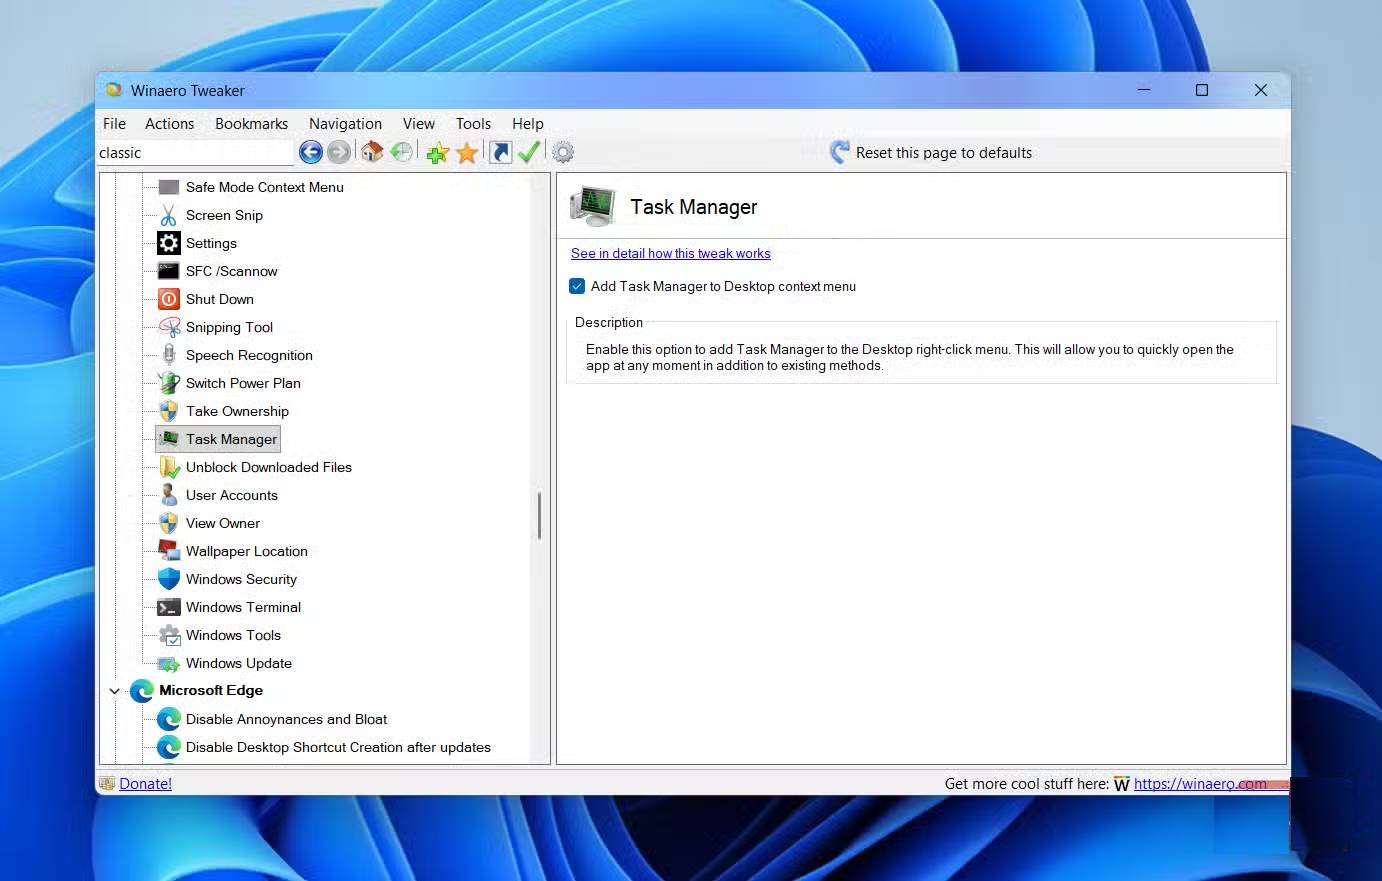
Task: Open the Tools menu
Action: 473,123
